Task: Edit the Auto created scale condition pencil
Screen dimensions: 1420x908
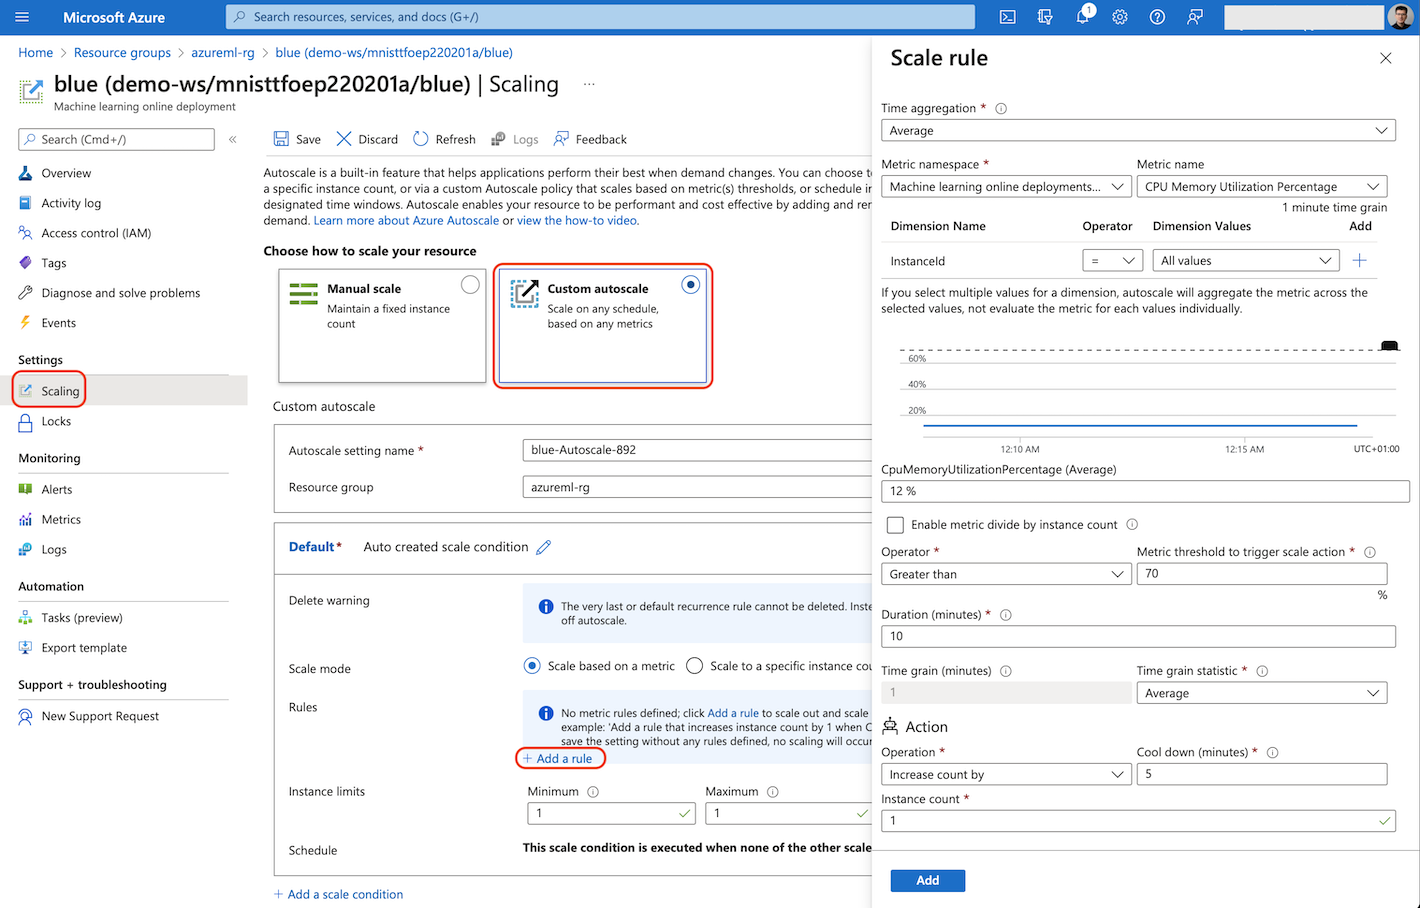Action: point(544,547)
